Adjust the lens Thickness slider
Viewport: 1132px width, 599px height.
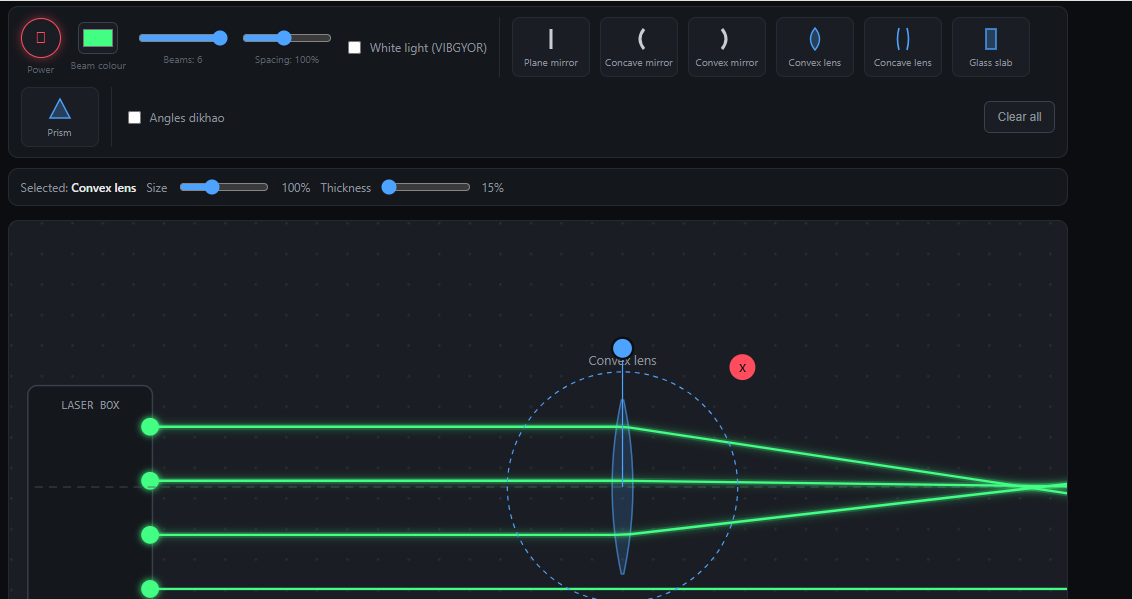pyautogui.click(x=425, y=188)
